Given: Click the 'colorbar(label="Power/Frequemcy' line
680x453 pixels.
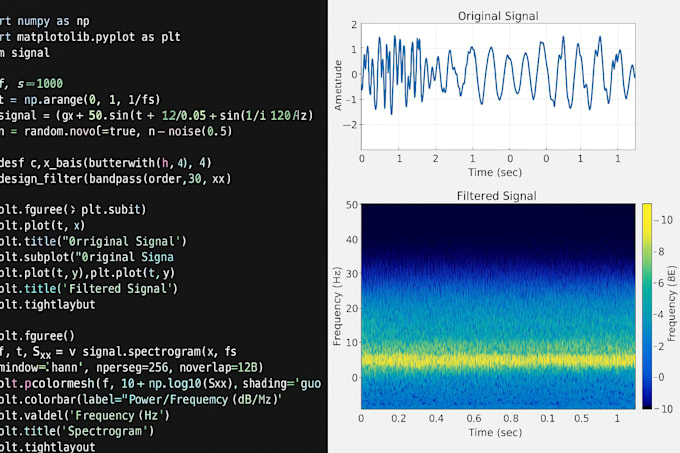Looking at the screenshot, I should click(141, 399).
